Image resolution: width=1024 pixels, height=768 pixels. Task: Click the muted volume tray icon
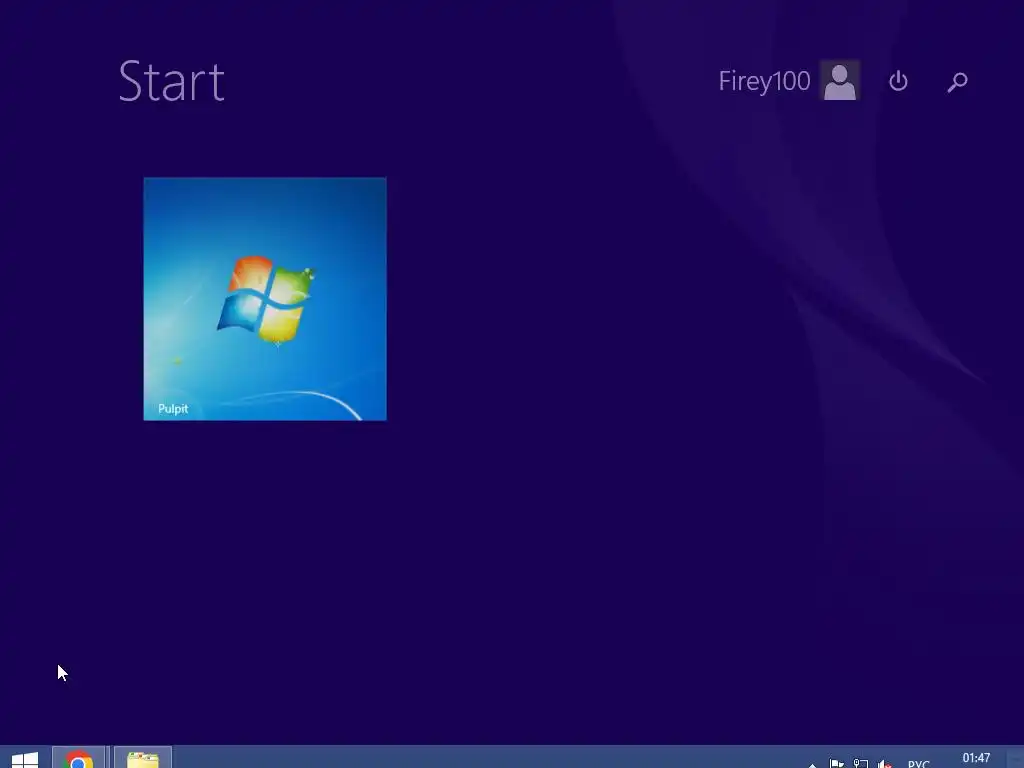point(885,763)
